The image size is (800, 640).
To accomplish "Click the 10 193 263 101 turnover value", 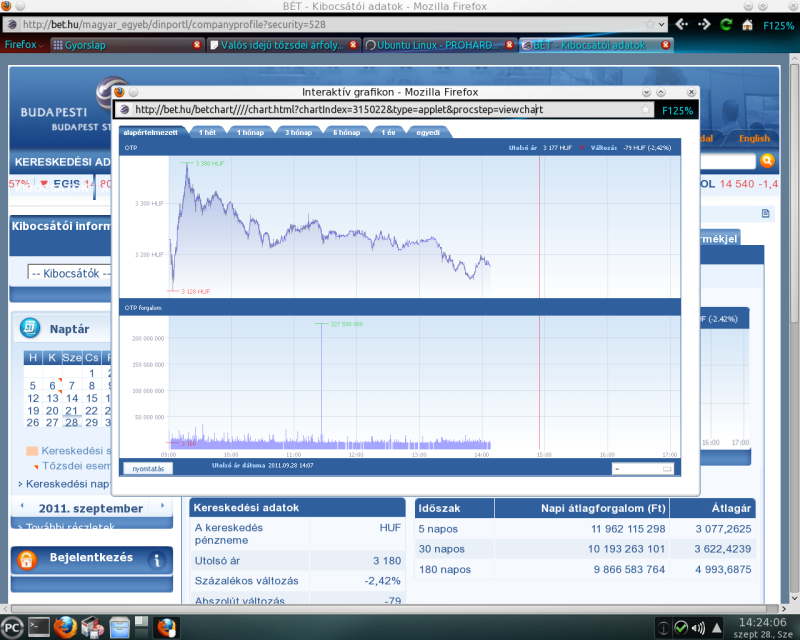I will click(x=626, y=549).
